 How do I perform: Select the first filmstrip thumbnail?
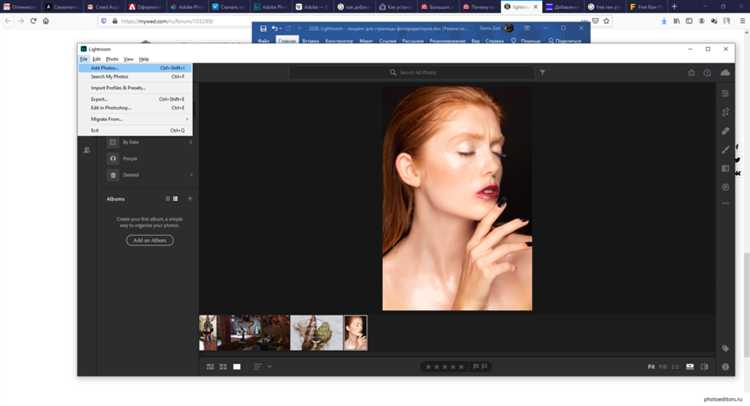208,333
